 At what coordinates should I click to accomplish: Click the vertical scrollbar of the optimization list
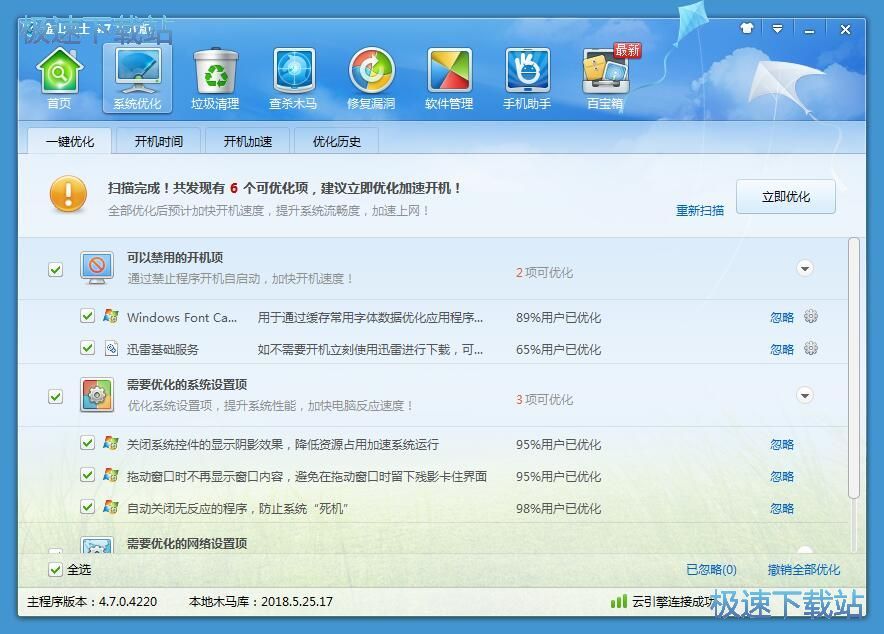pyautogui.click(x=854, y=368)
